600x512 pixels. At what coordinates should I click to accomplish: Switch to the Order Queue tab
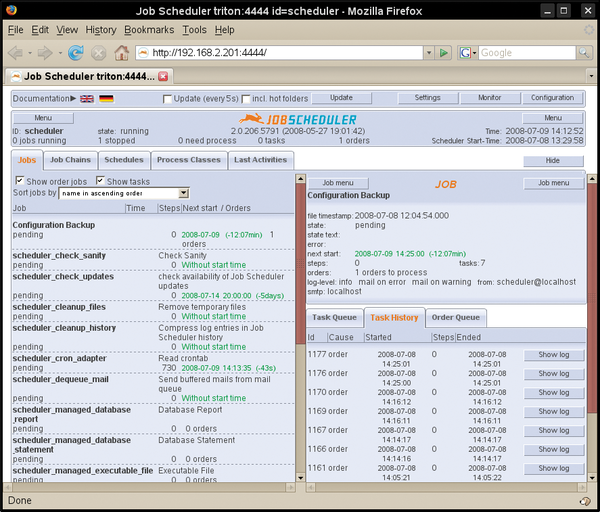[455, 318]
